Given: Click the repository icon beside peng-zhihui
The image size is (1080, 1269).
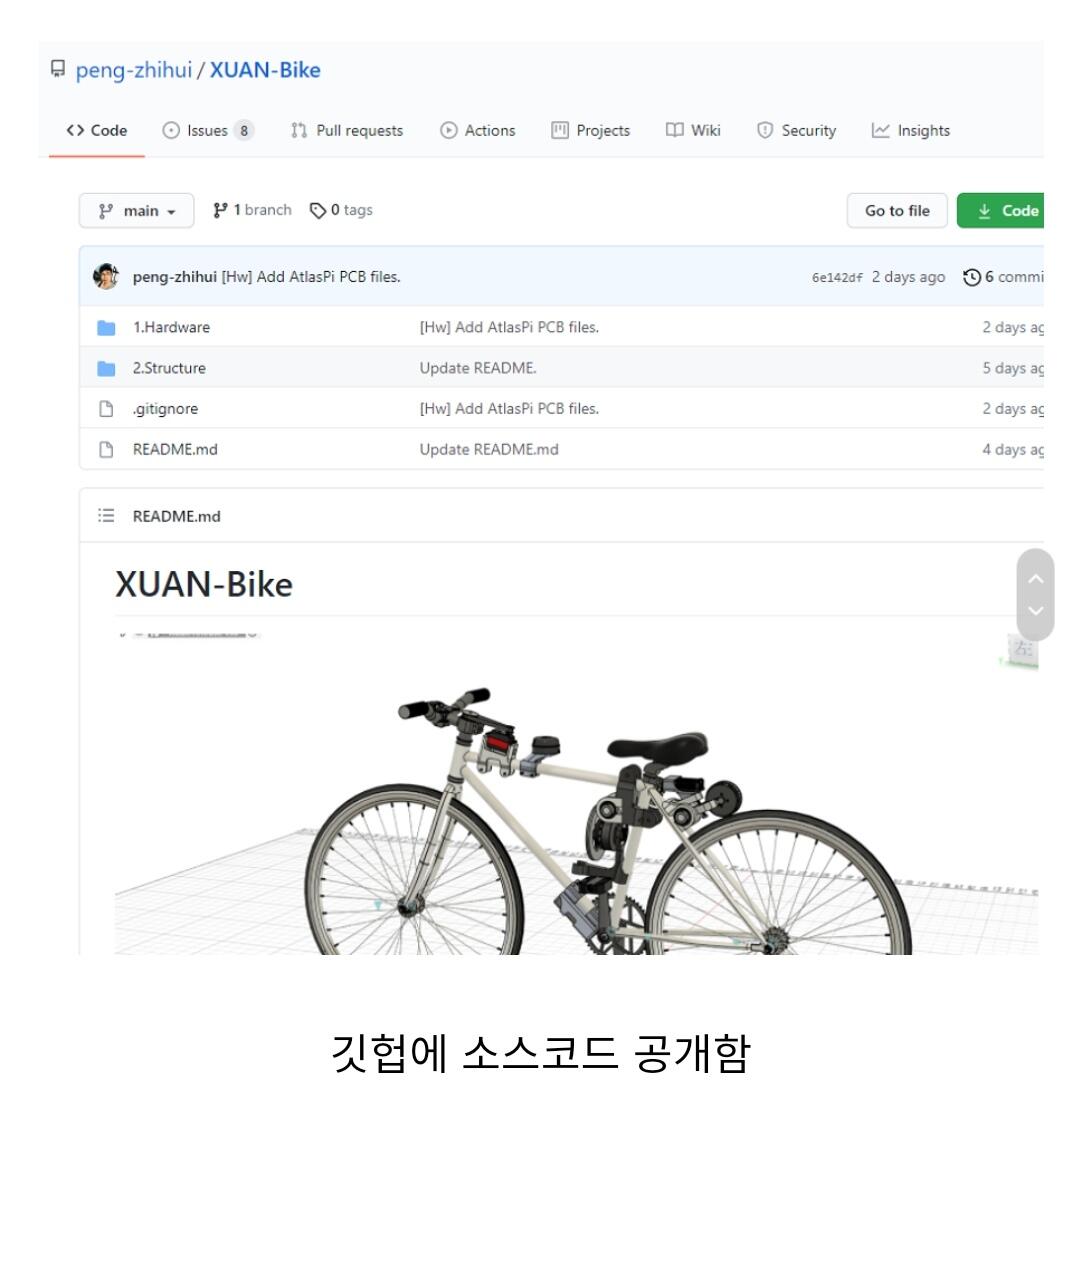Looking at the screenshot, I should [57, 69].
